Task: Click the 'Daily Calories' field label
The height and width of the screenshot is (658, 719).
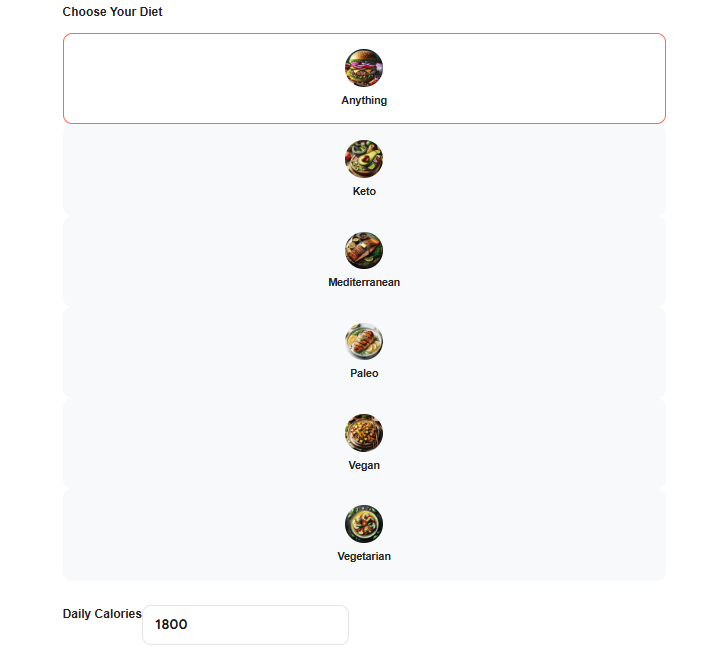Action: coord(102,614)
